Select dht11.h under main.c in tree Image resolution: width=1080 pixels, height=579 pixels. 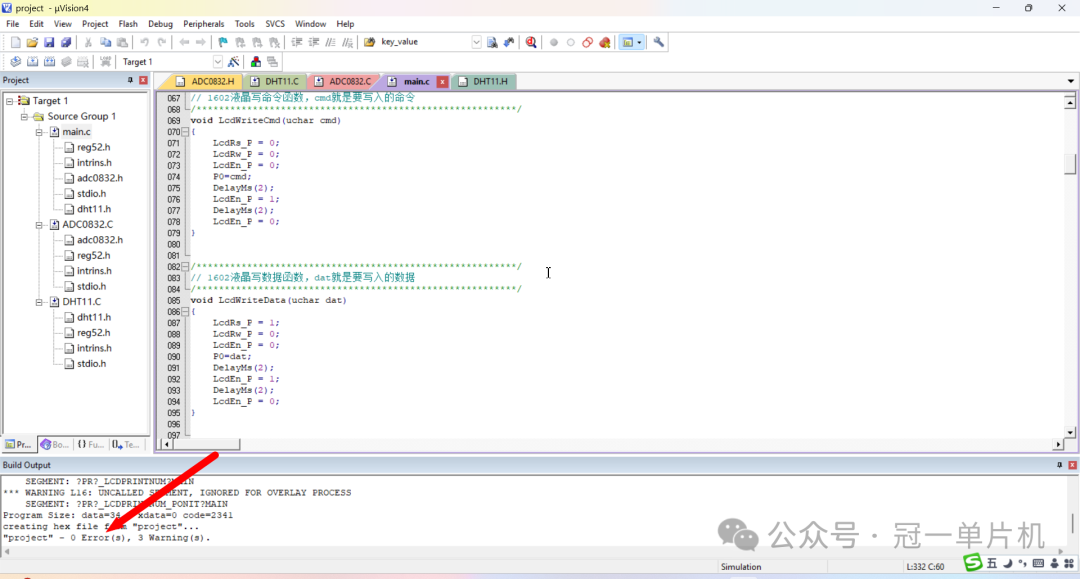(87, 209)
